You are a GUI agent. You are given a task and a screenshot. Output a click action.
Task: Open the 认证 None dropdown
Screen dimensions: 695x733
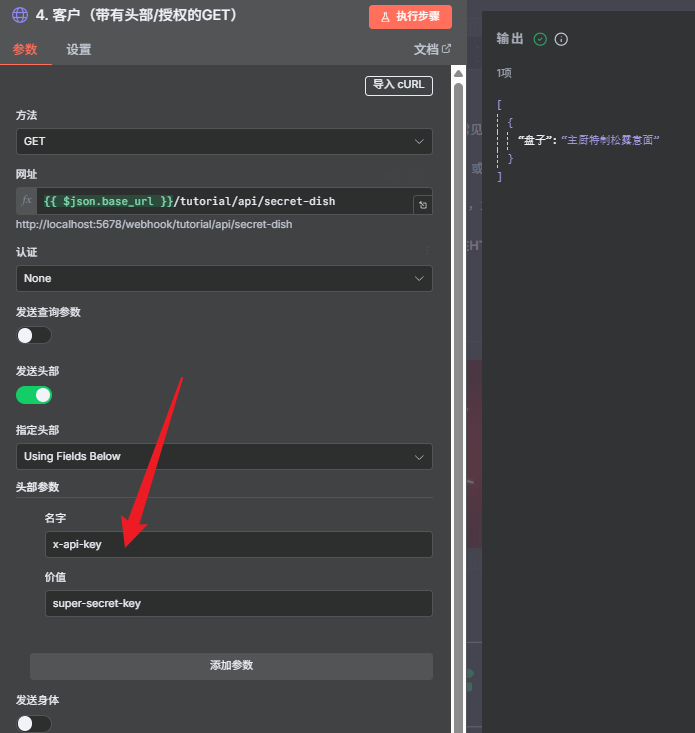(x=224, y=279)
